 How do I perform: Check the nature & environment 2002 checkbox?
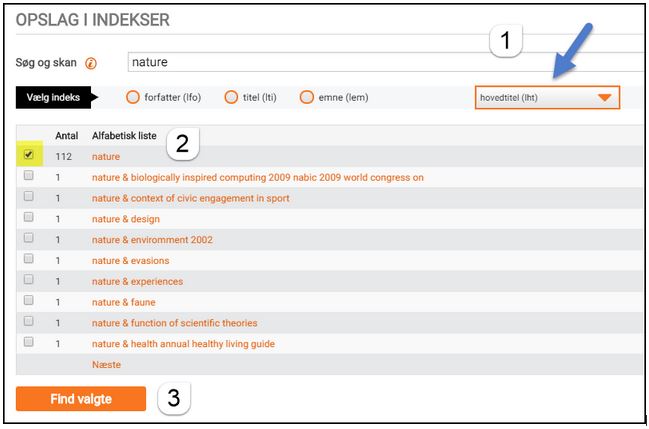tap(29, 239)
